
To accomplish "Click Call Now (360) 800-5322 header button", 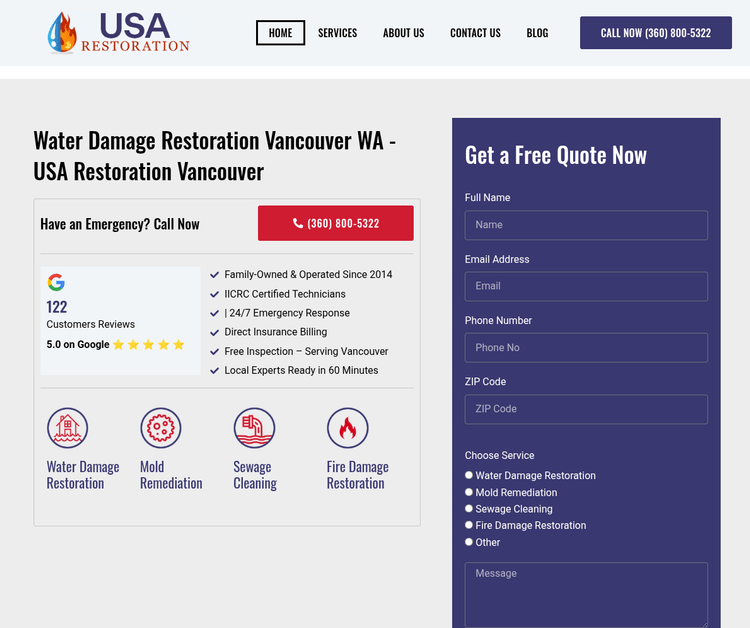I will tap(656, 33).
